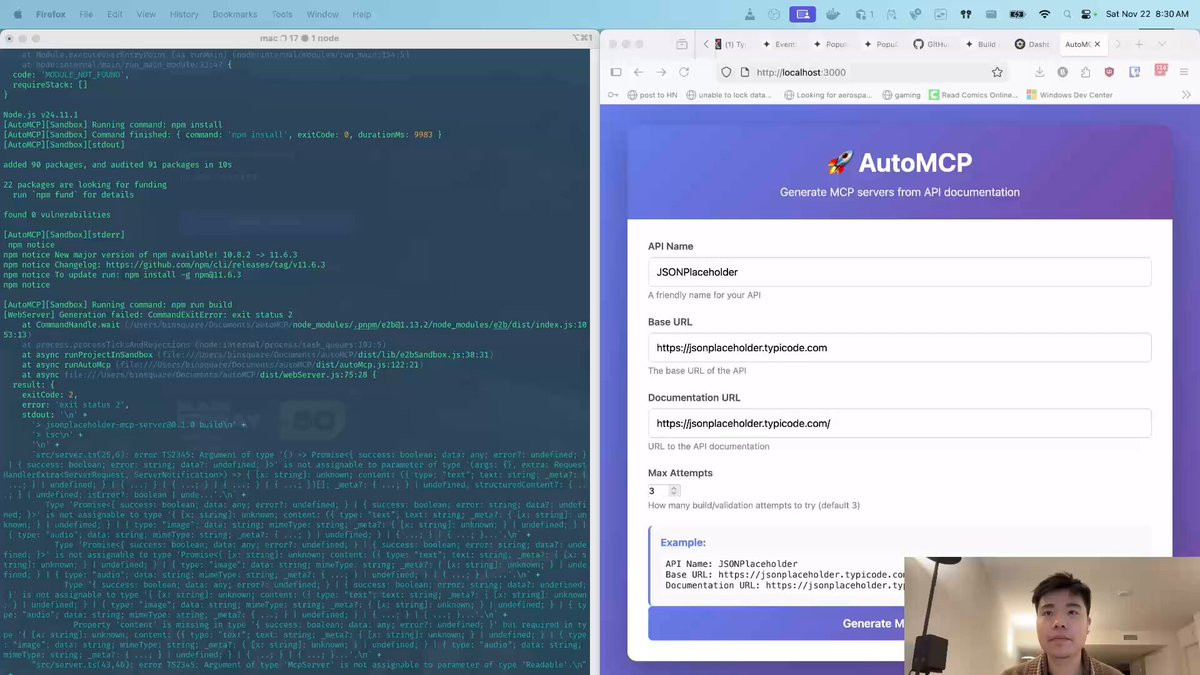Switch to the Dashboard tab
1200x675 pixels.
click(x=1032, y=44)
